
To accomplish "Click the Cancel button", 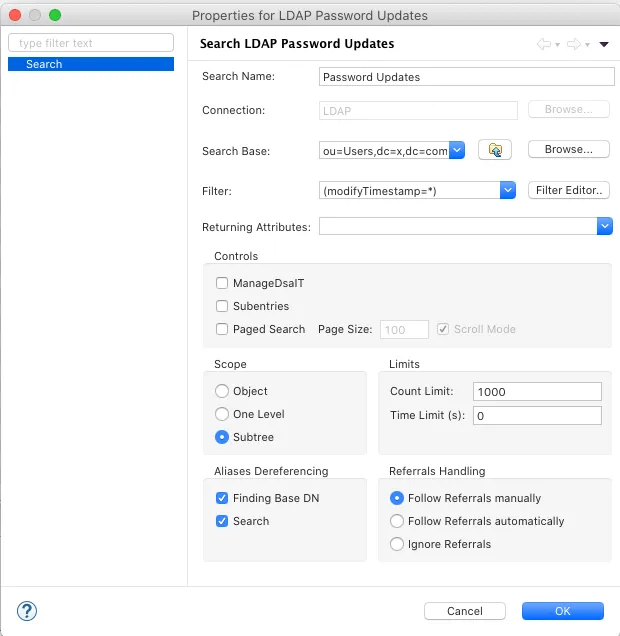I will [465, 611].
